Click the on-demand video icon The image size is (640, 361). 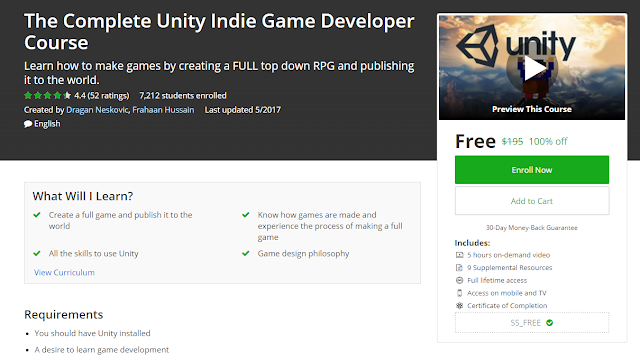click(x=460, y=255)
